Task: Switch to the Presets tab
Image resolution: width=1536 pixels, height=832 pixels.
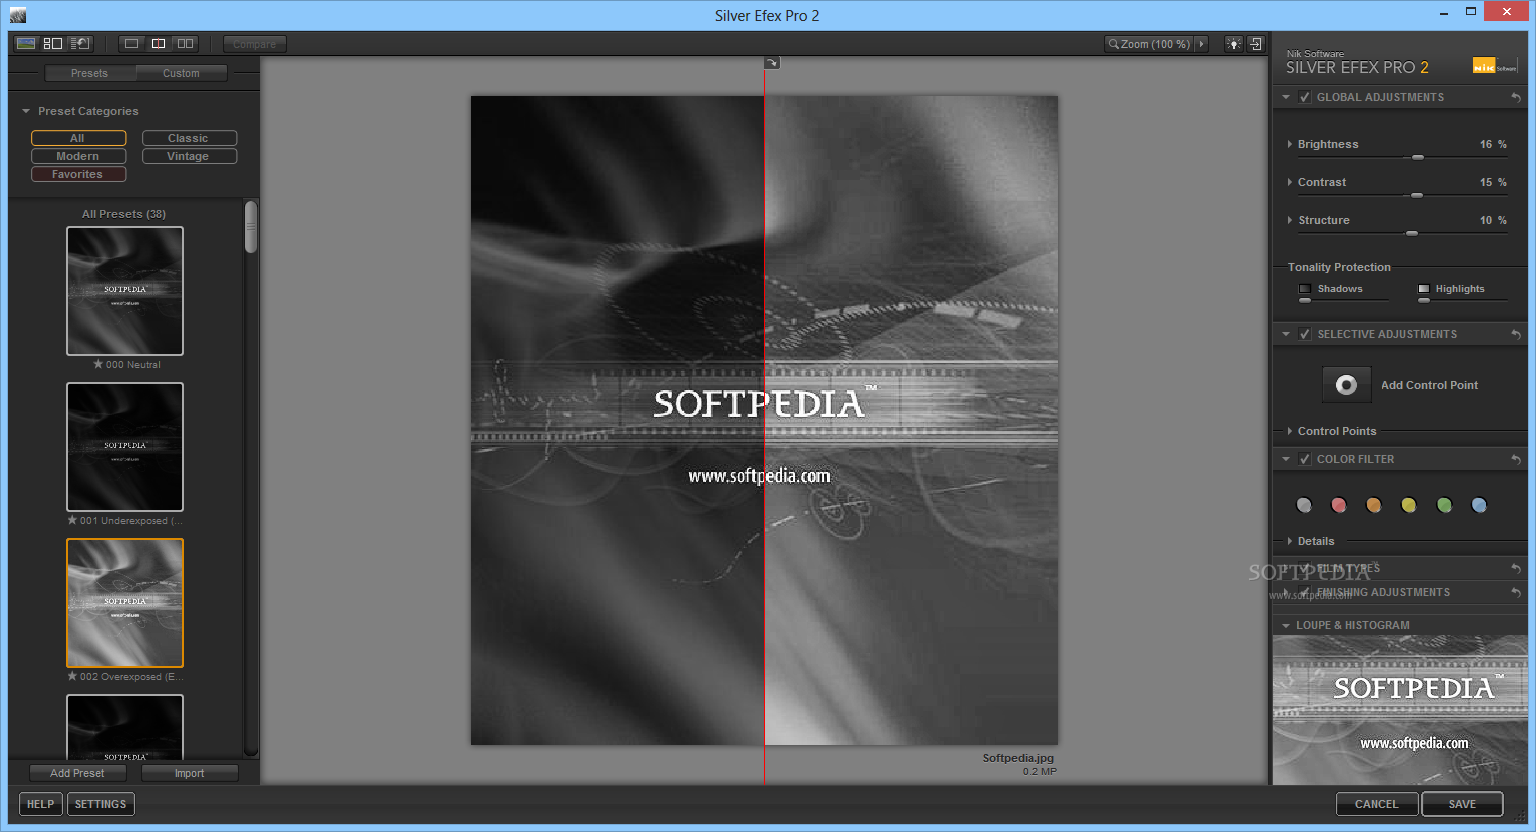Action: tap(90, 73)
